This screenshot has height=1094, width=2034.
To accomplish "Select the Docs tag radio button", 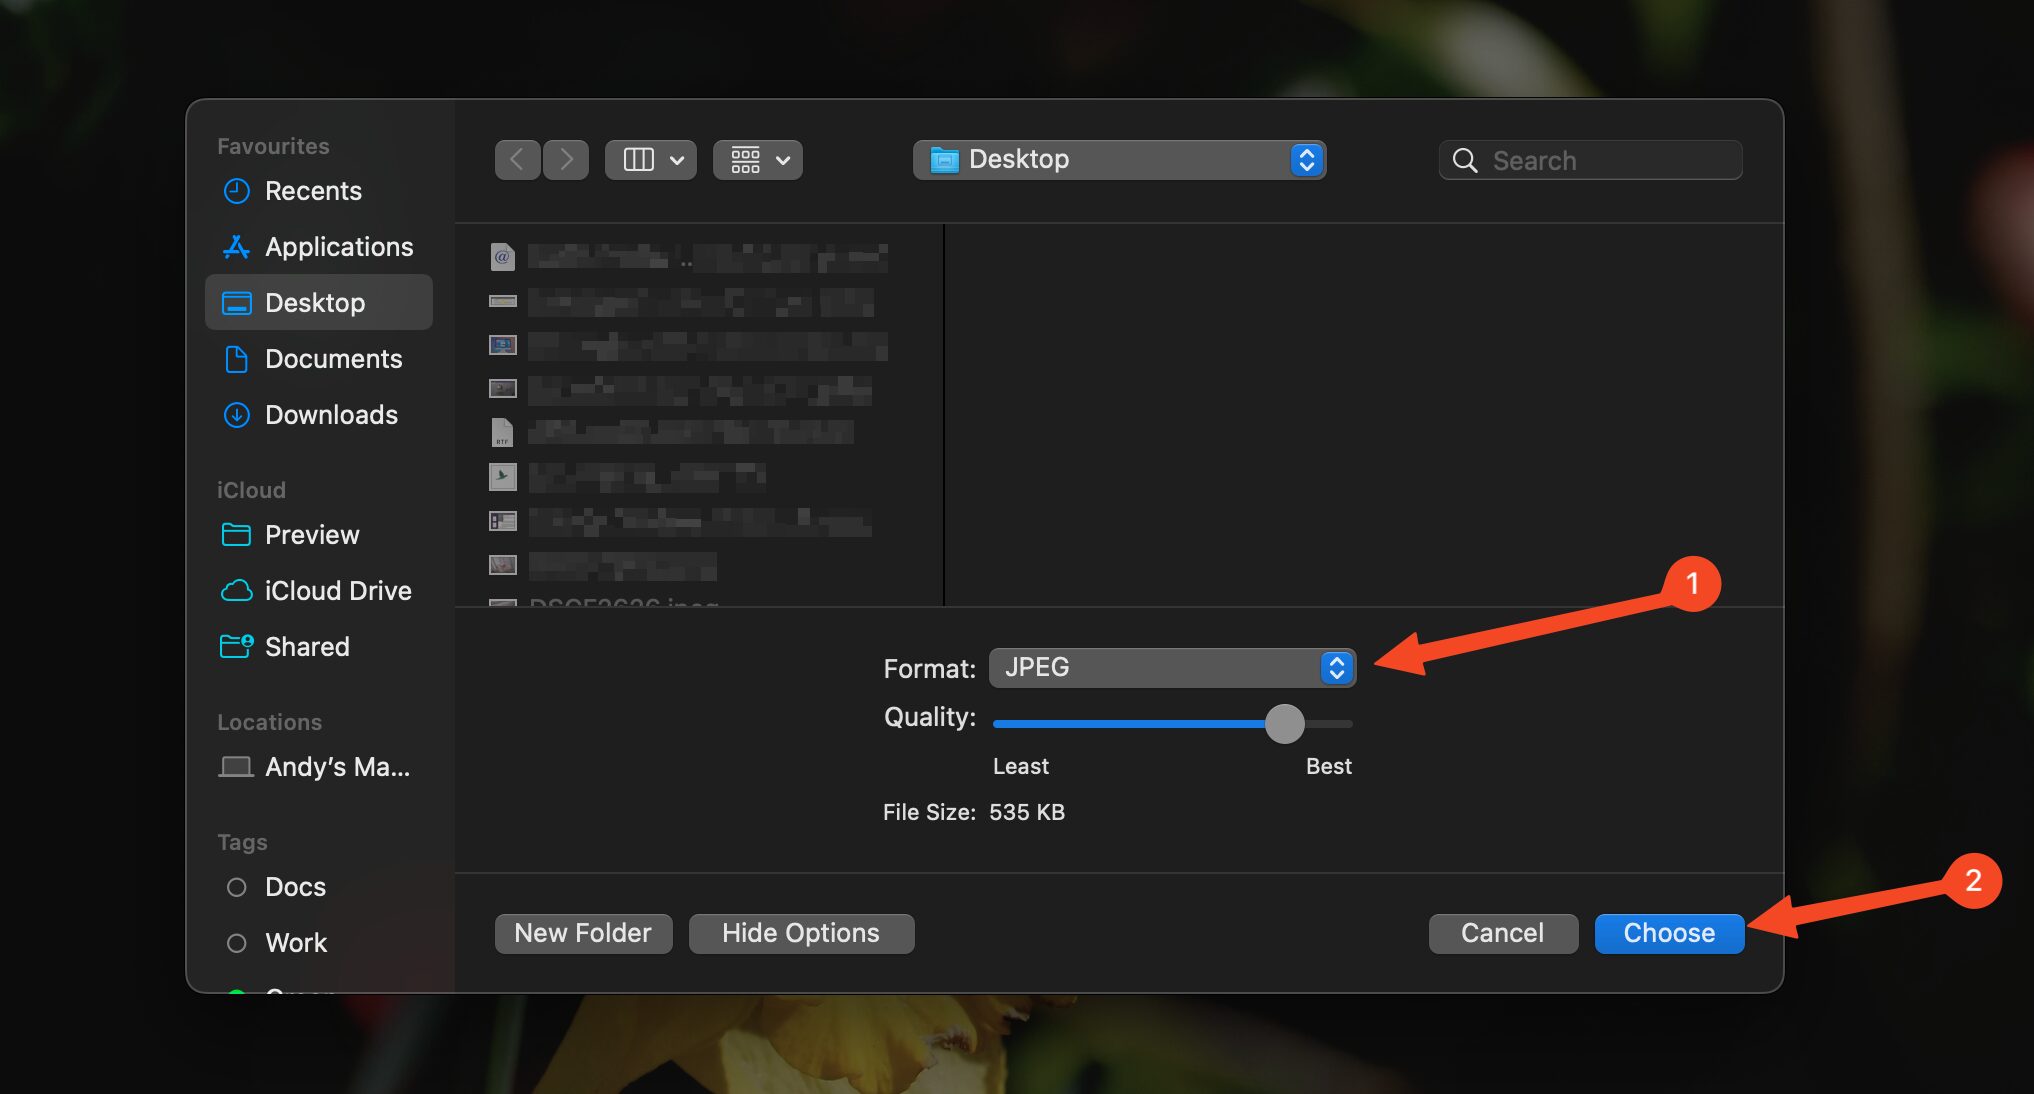I will pos(234,885).
